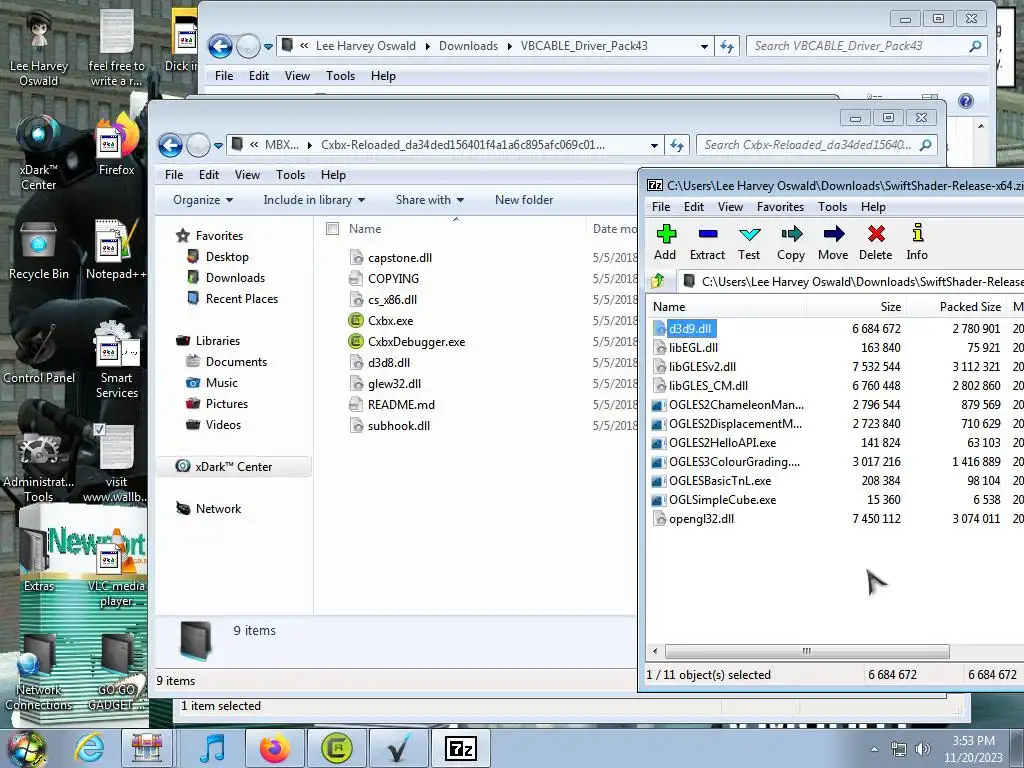Select Network in the navigation pane

click(x=218, y=509)
